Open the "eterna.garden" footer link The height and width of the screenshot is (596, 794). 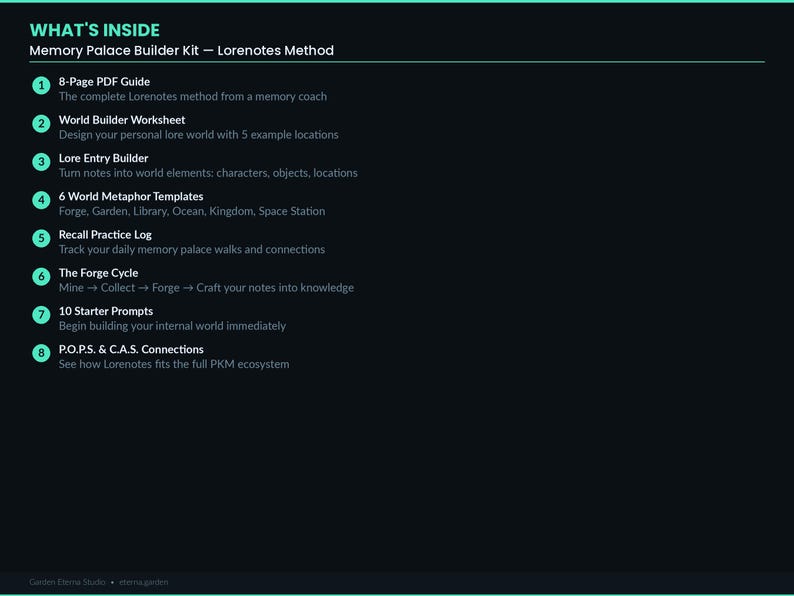(144, 582)
